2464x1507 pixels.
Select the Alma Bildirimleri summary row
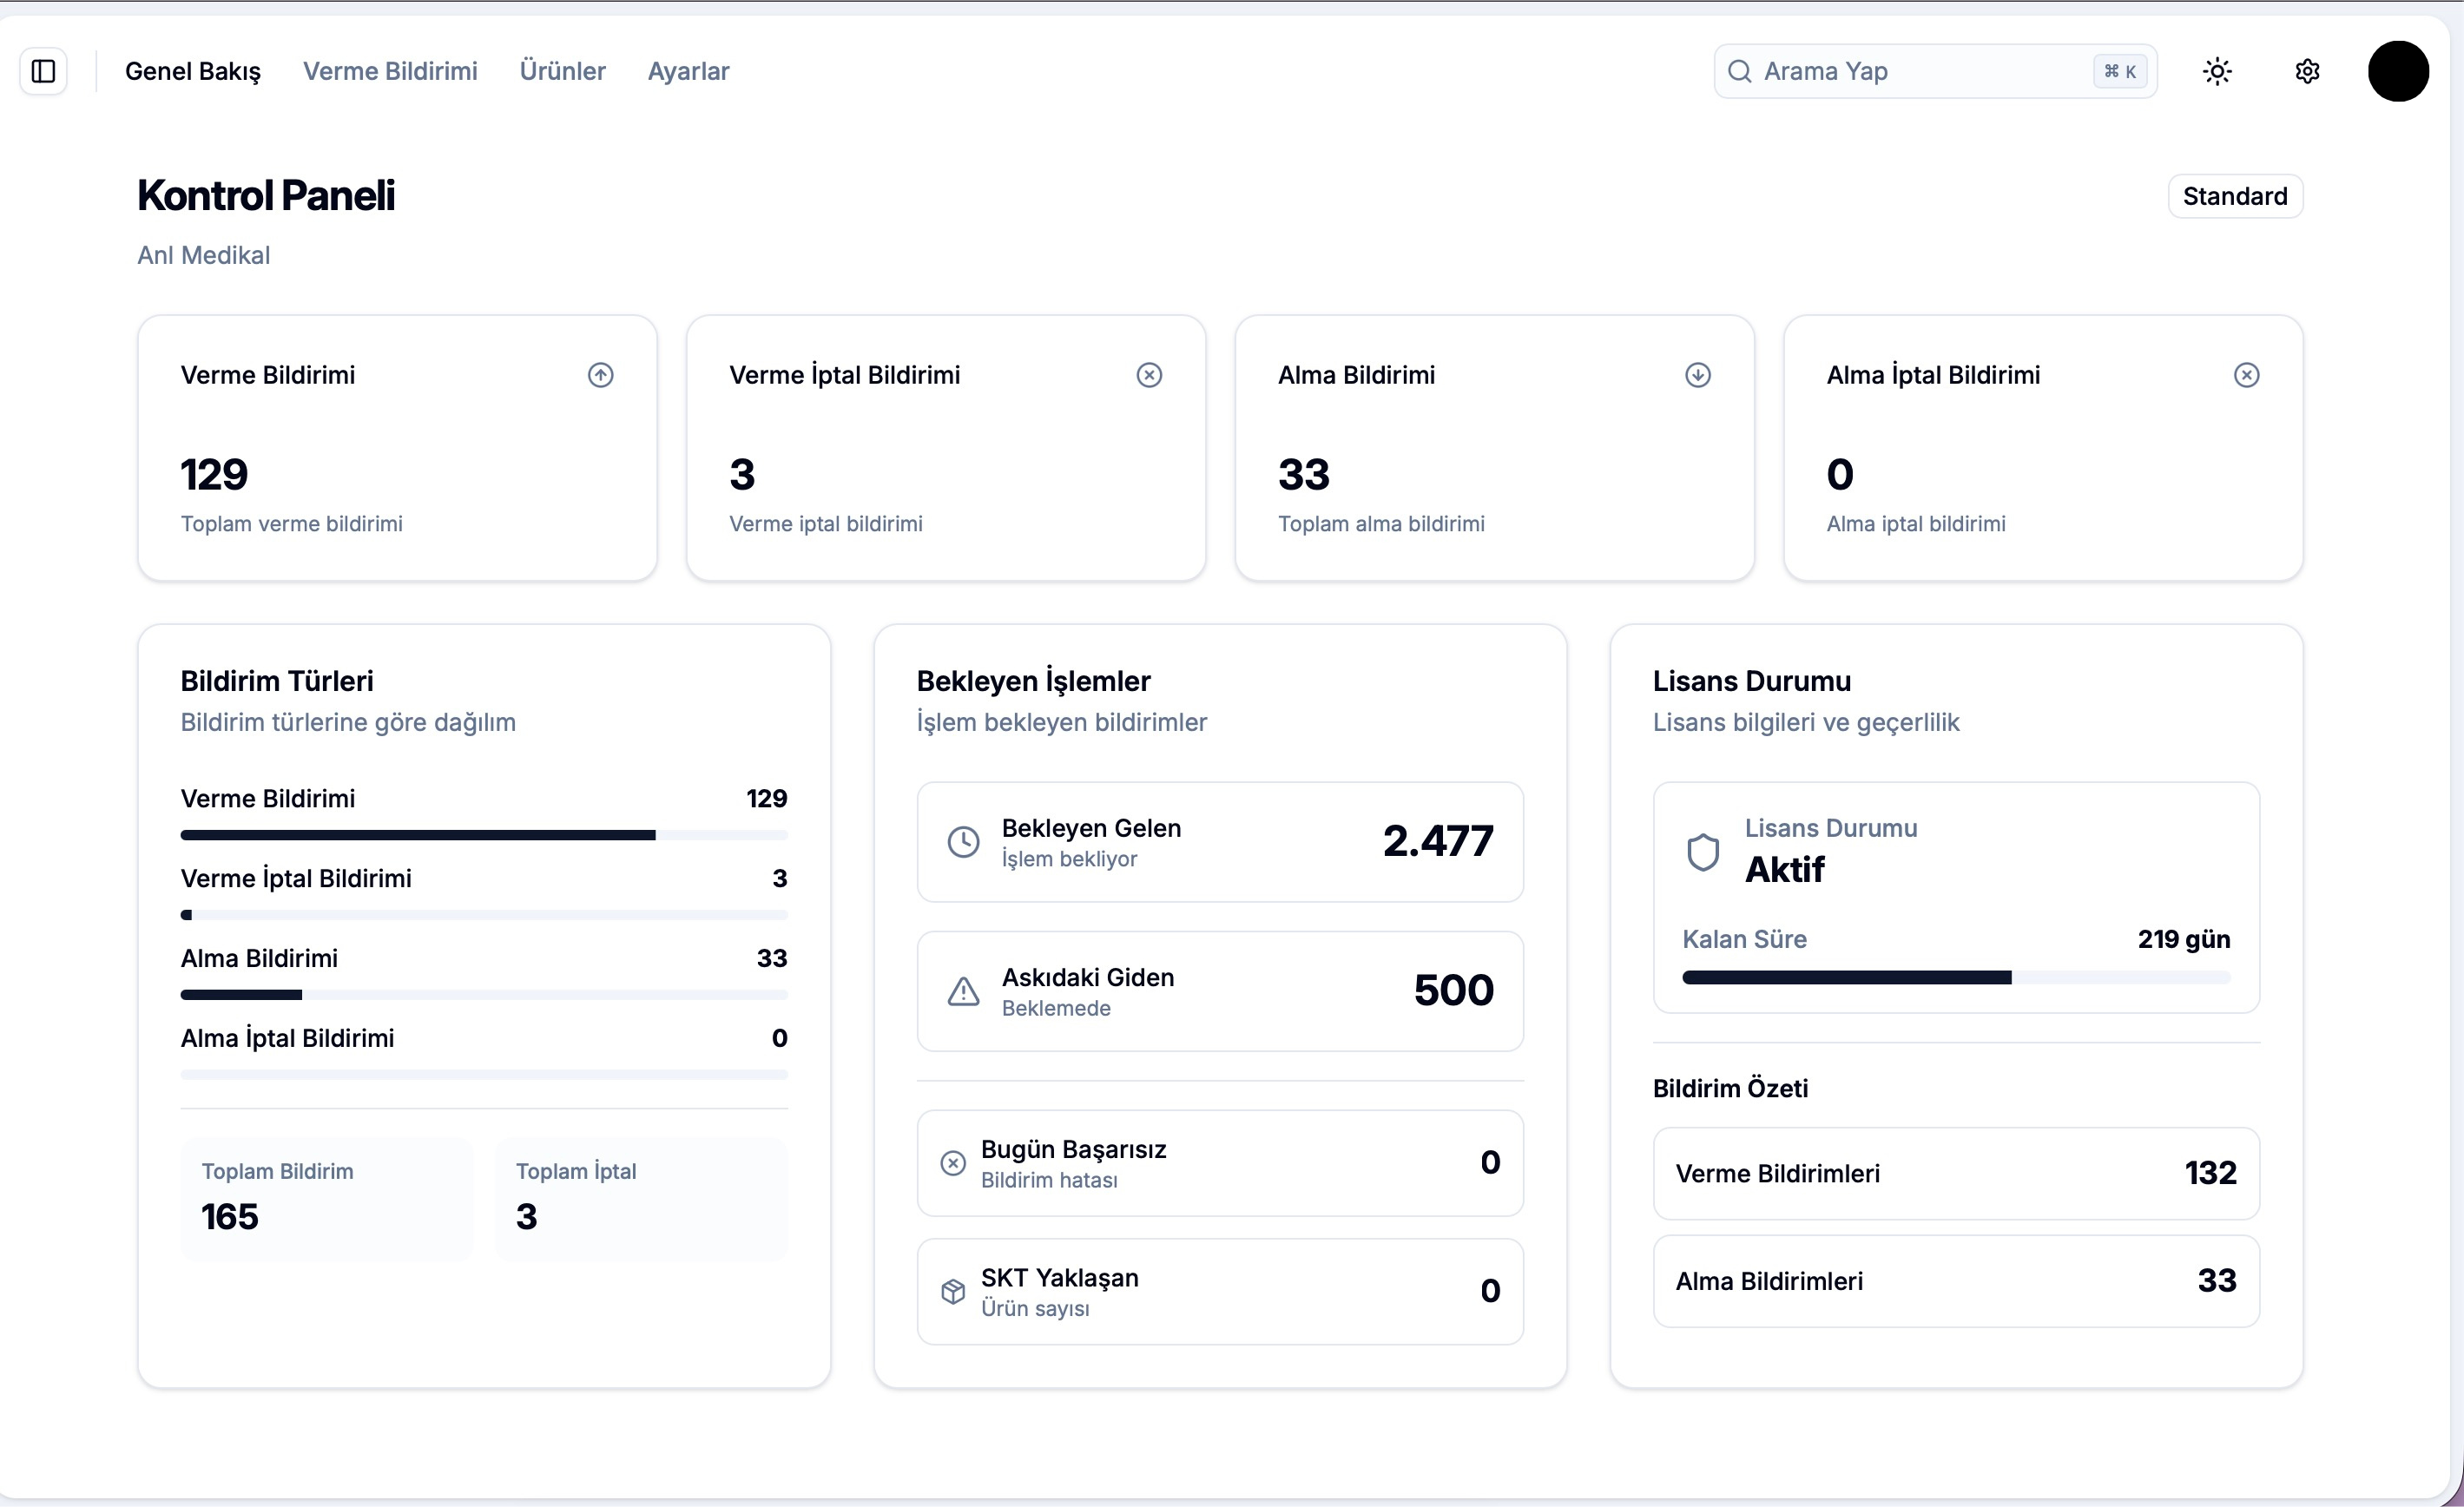click(x=1956, y=1281)
